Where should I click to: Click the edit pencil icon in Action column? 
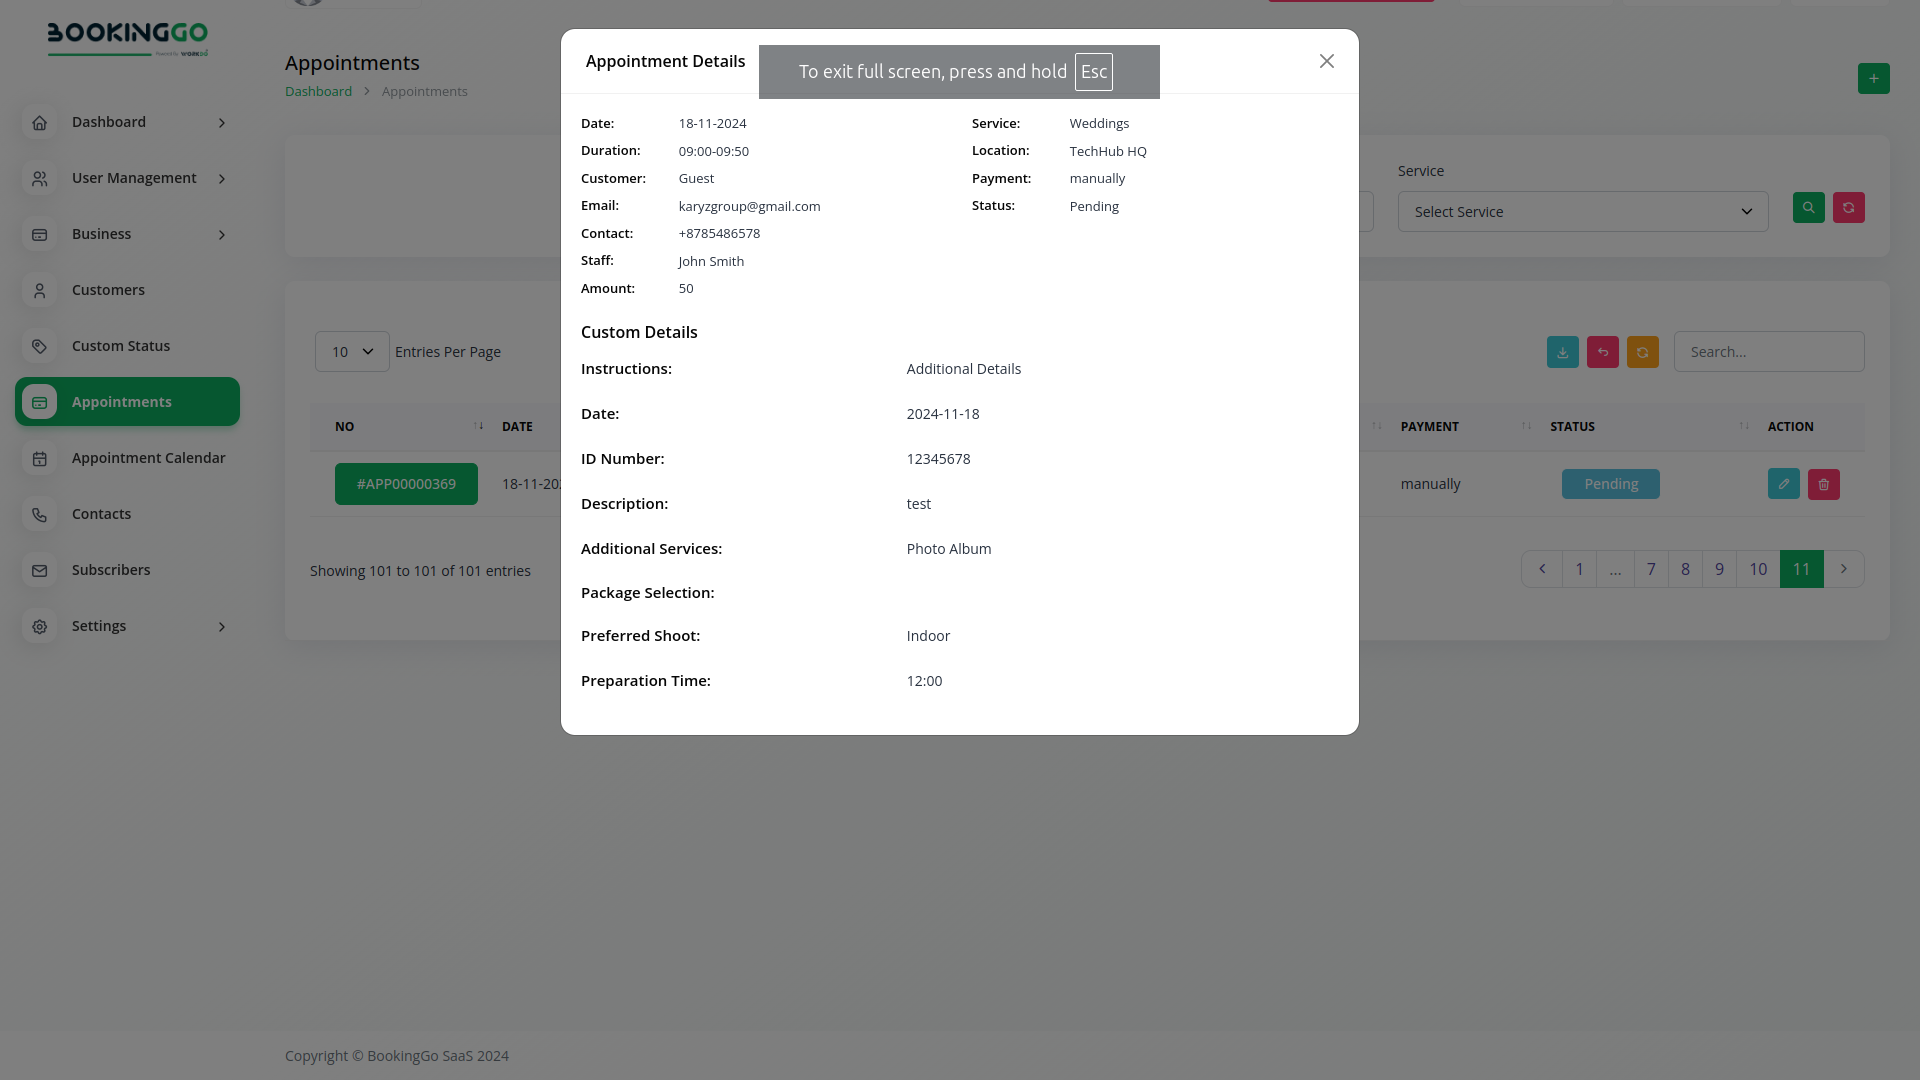pos(1783,484)
